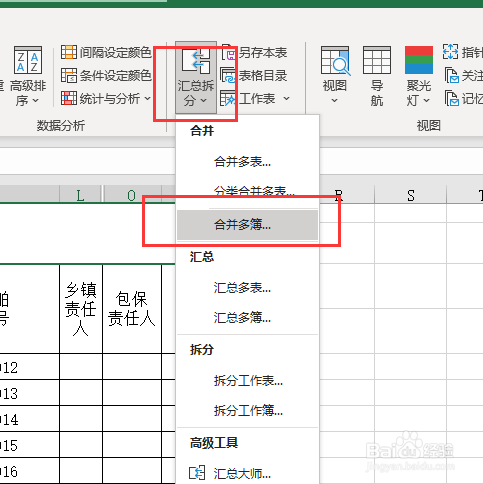Click the 视图 group label at bottom
This screenshot has height=484, width=483.
click(429, 126)
